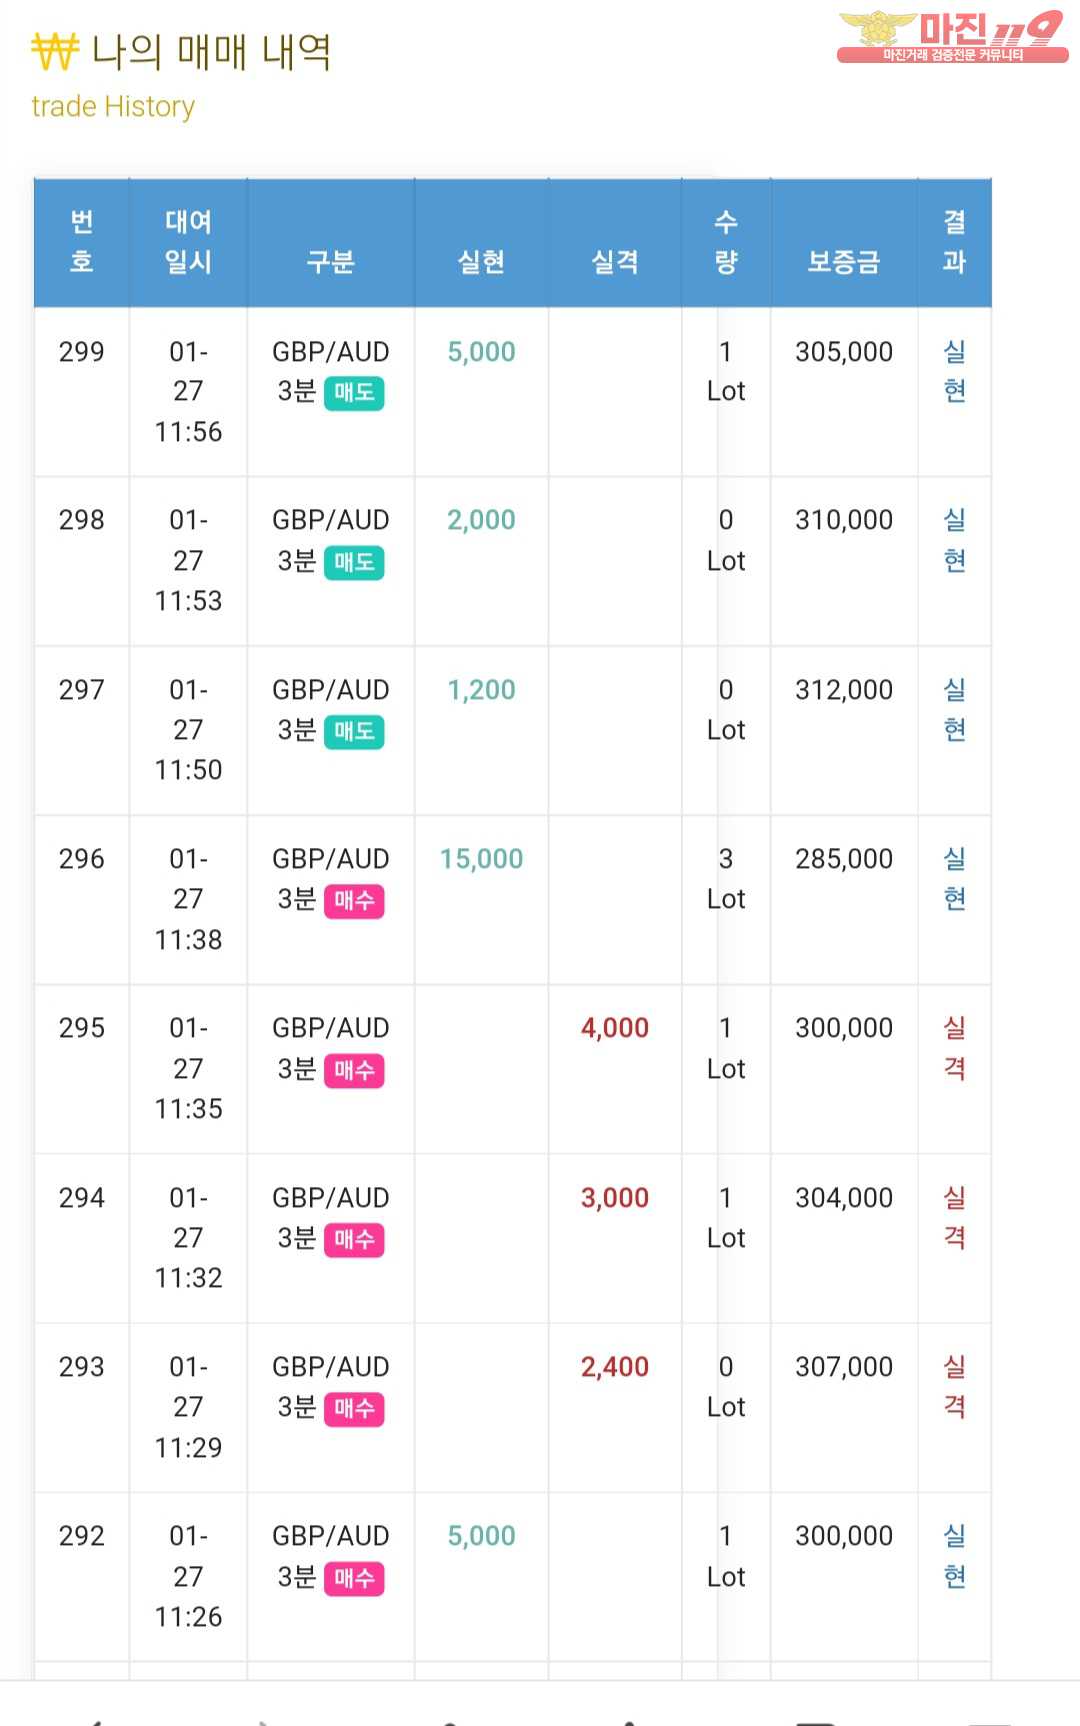The height and width of the screenshot is (1726, 1080).
Task: Click the 매수 badge in row 296
Action: point(354,900)
